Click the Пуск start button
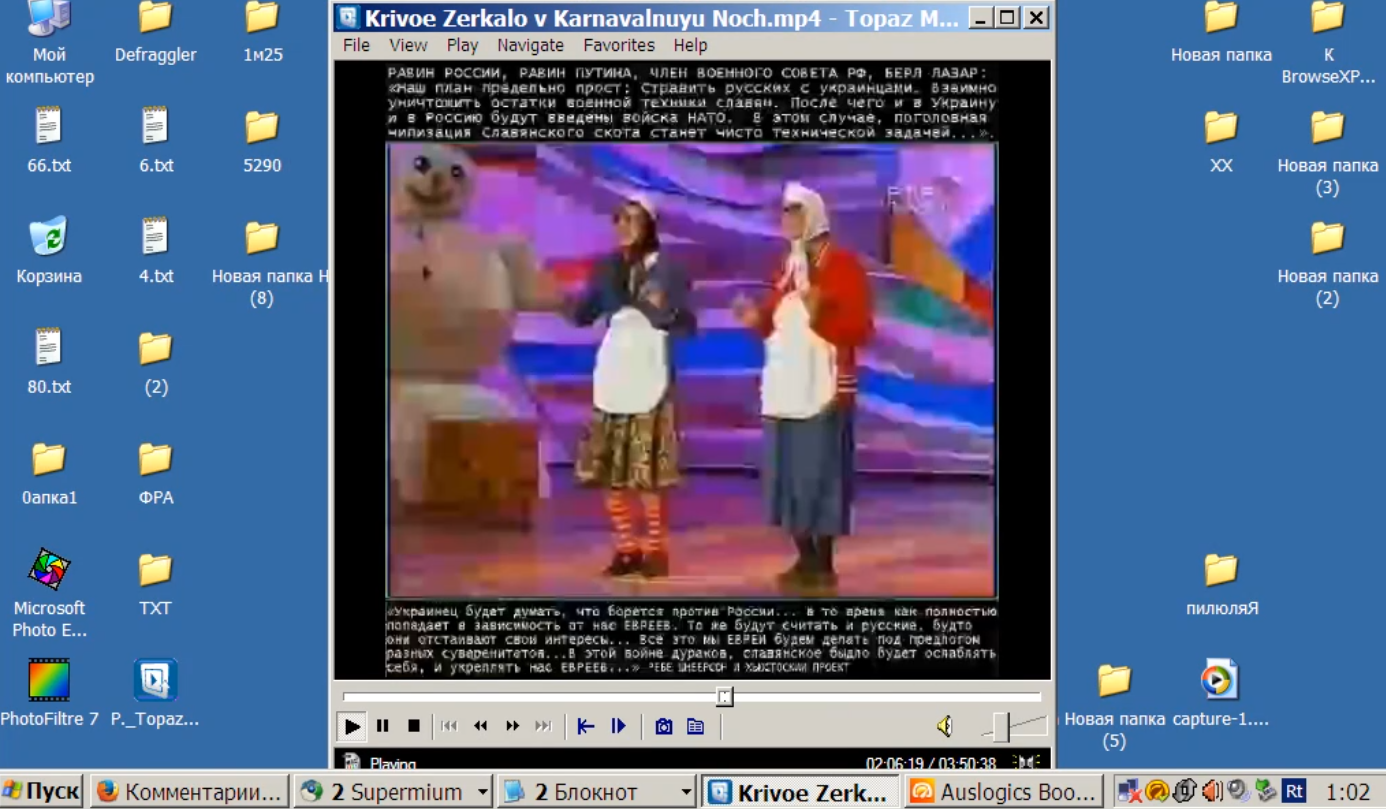Screen dimensions: 1386x809 click(43, 792)
